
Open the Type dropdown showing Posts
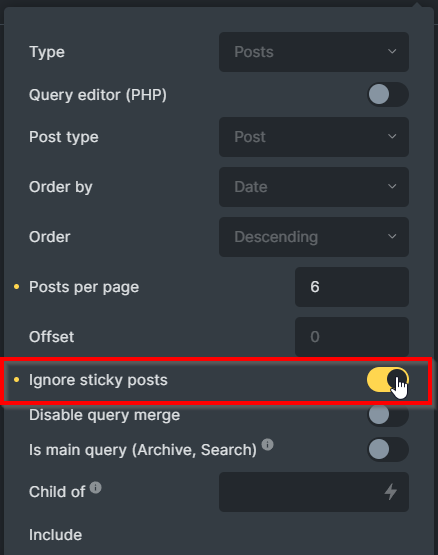click(x=314, y=52)
